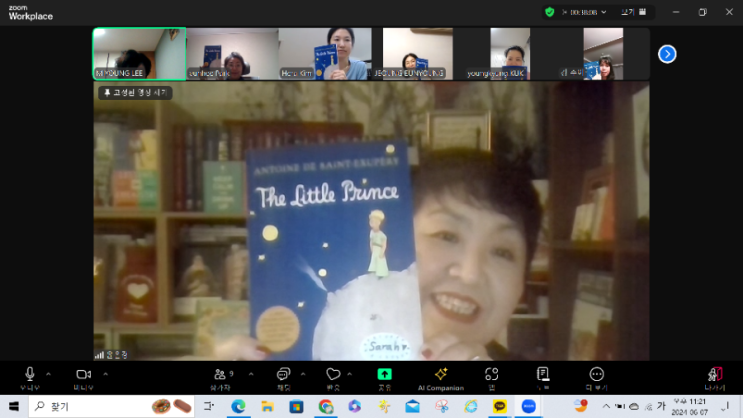Expand options arrow beside Chat
This screenshot has height=418, width=743.
pos(303,374)
